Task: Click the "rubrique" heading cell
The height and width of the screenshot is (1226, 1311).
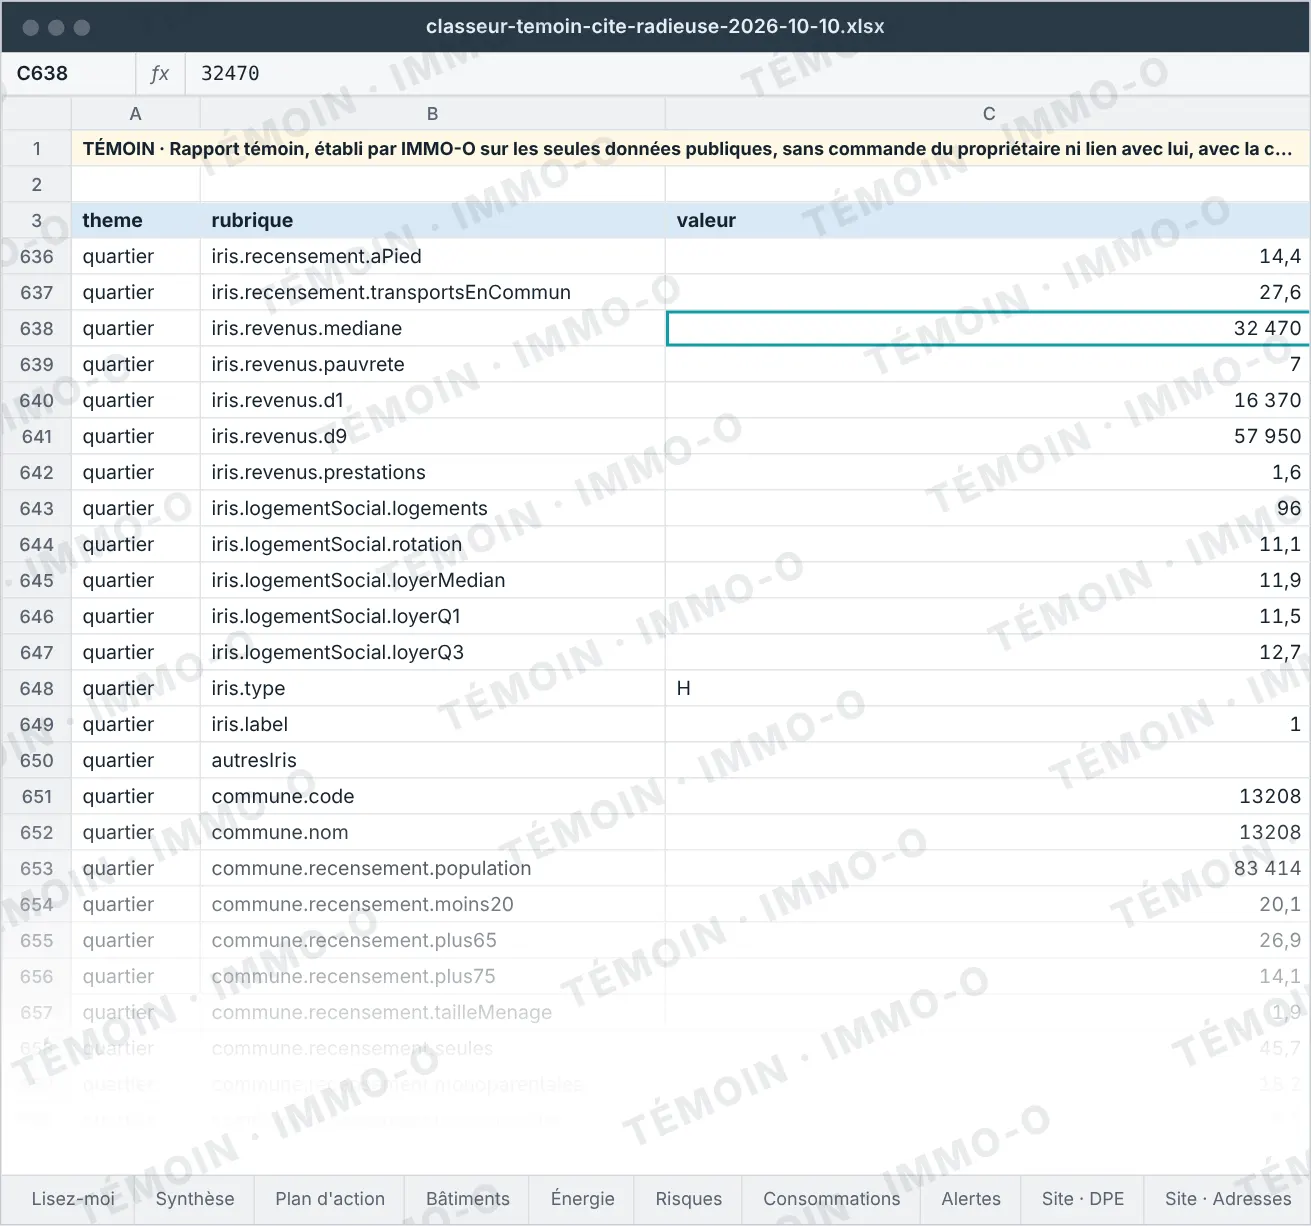Action: 433,220
